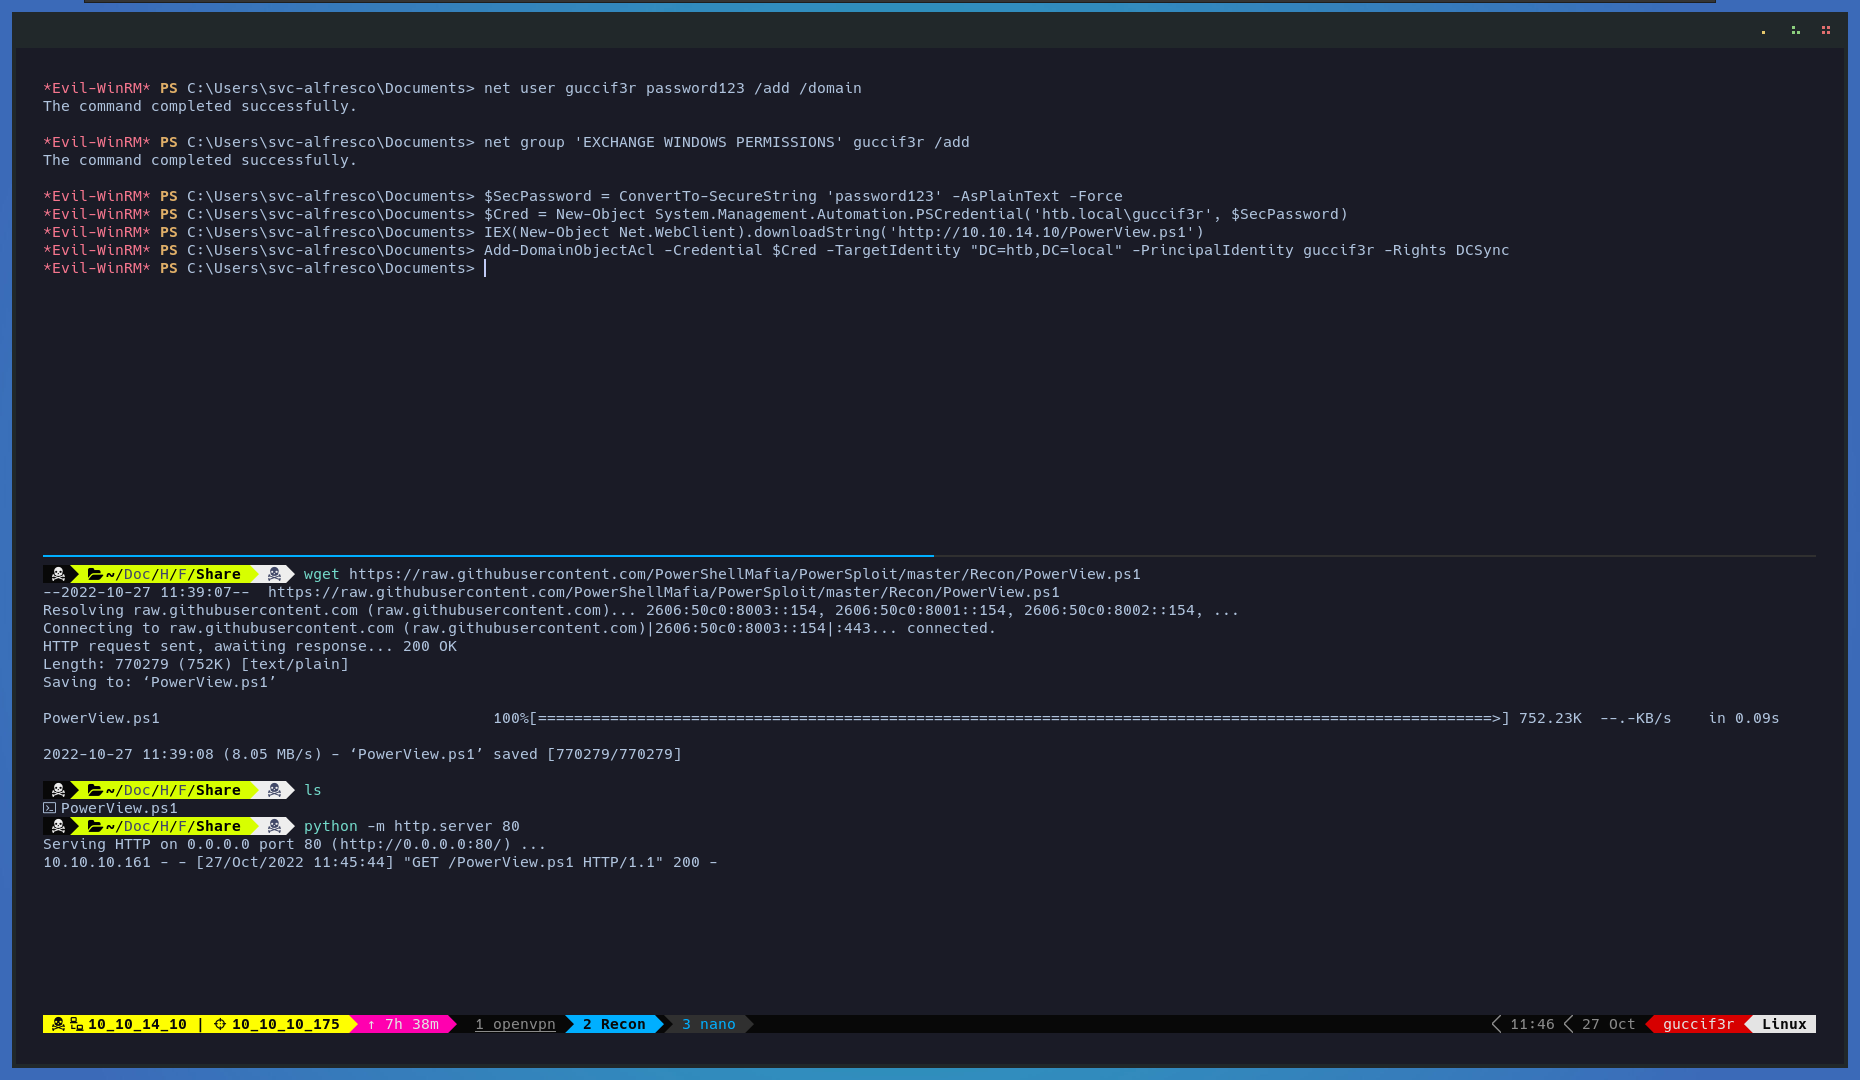The image size is (1860, 1080).
Task: Click the Linux label in status bar
Action: click(1784, 1024)
